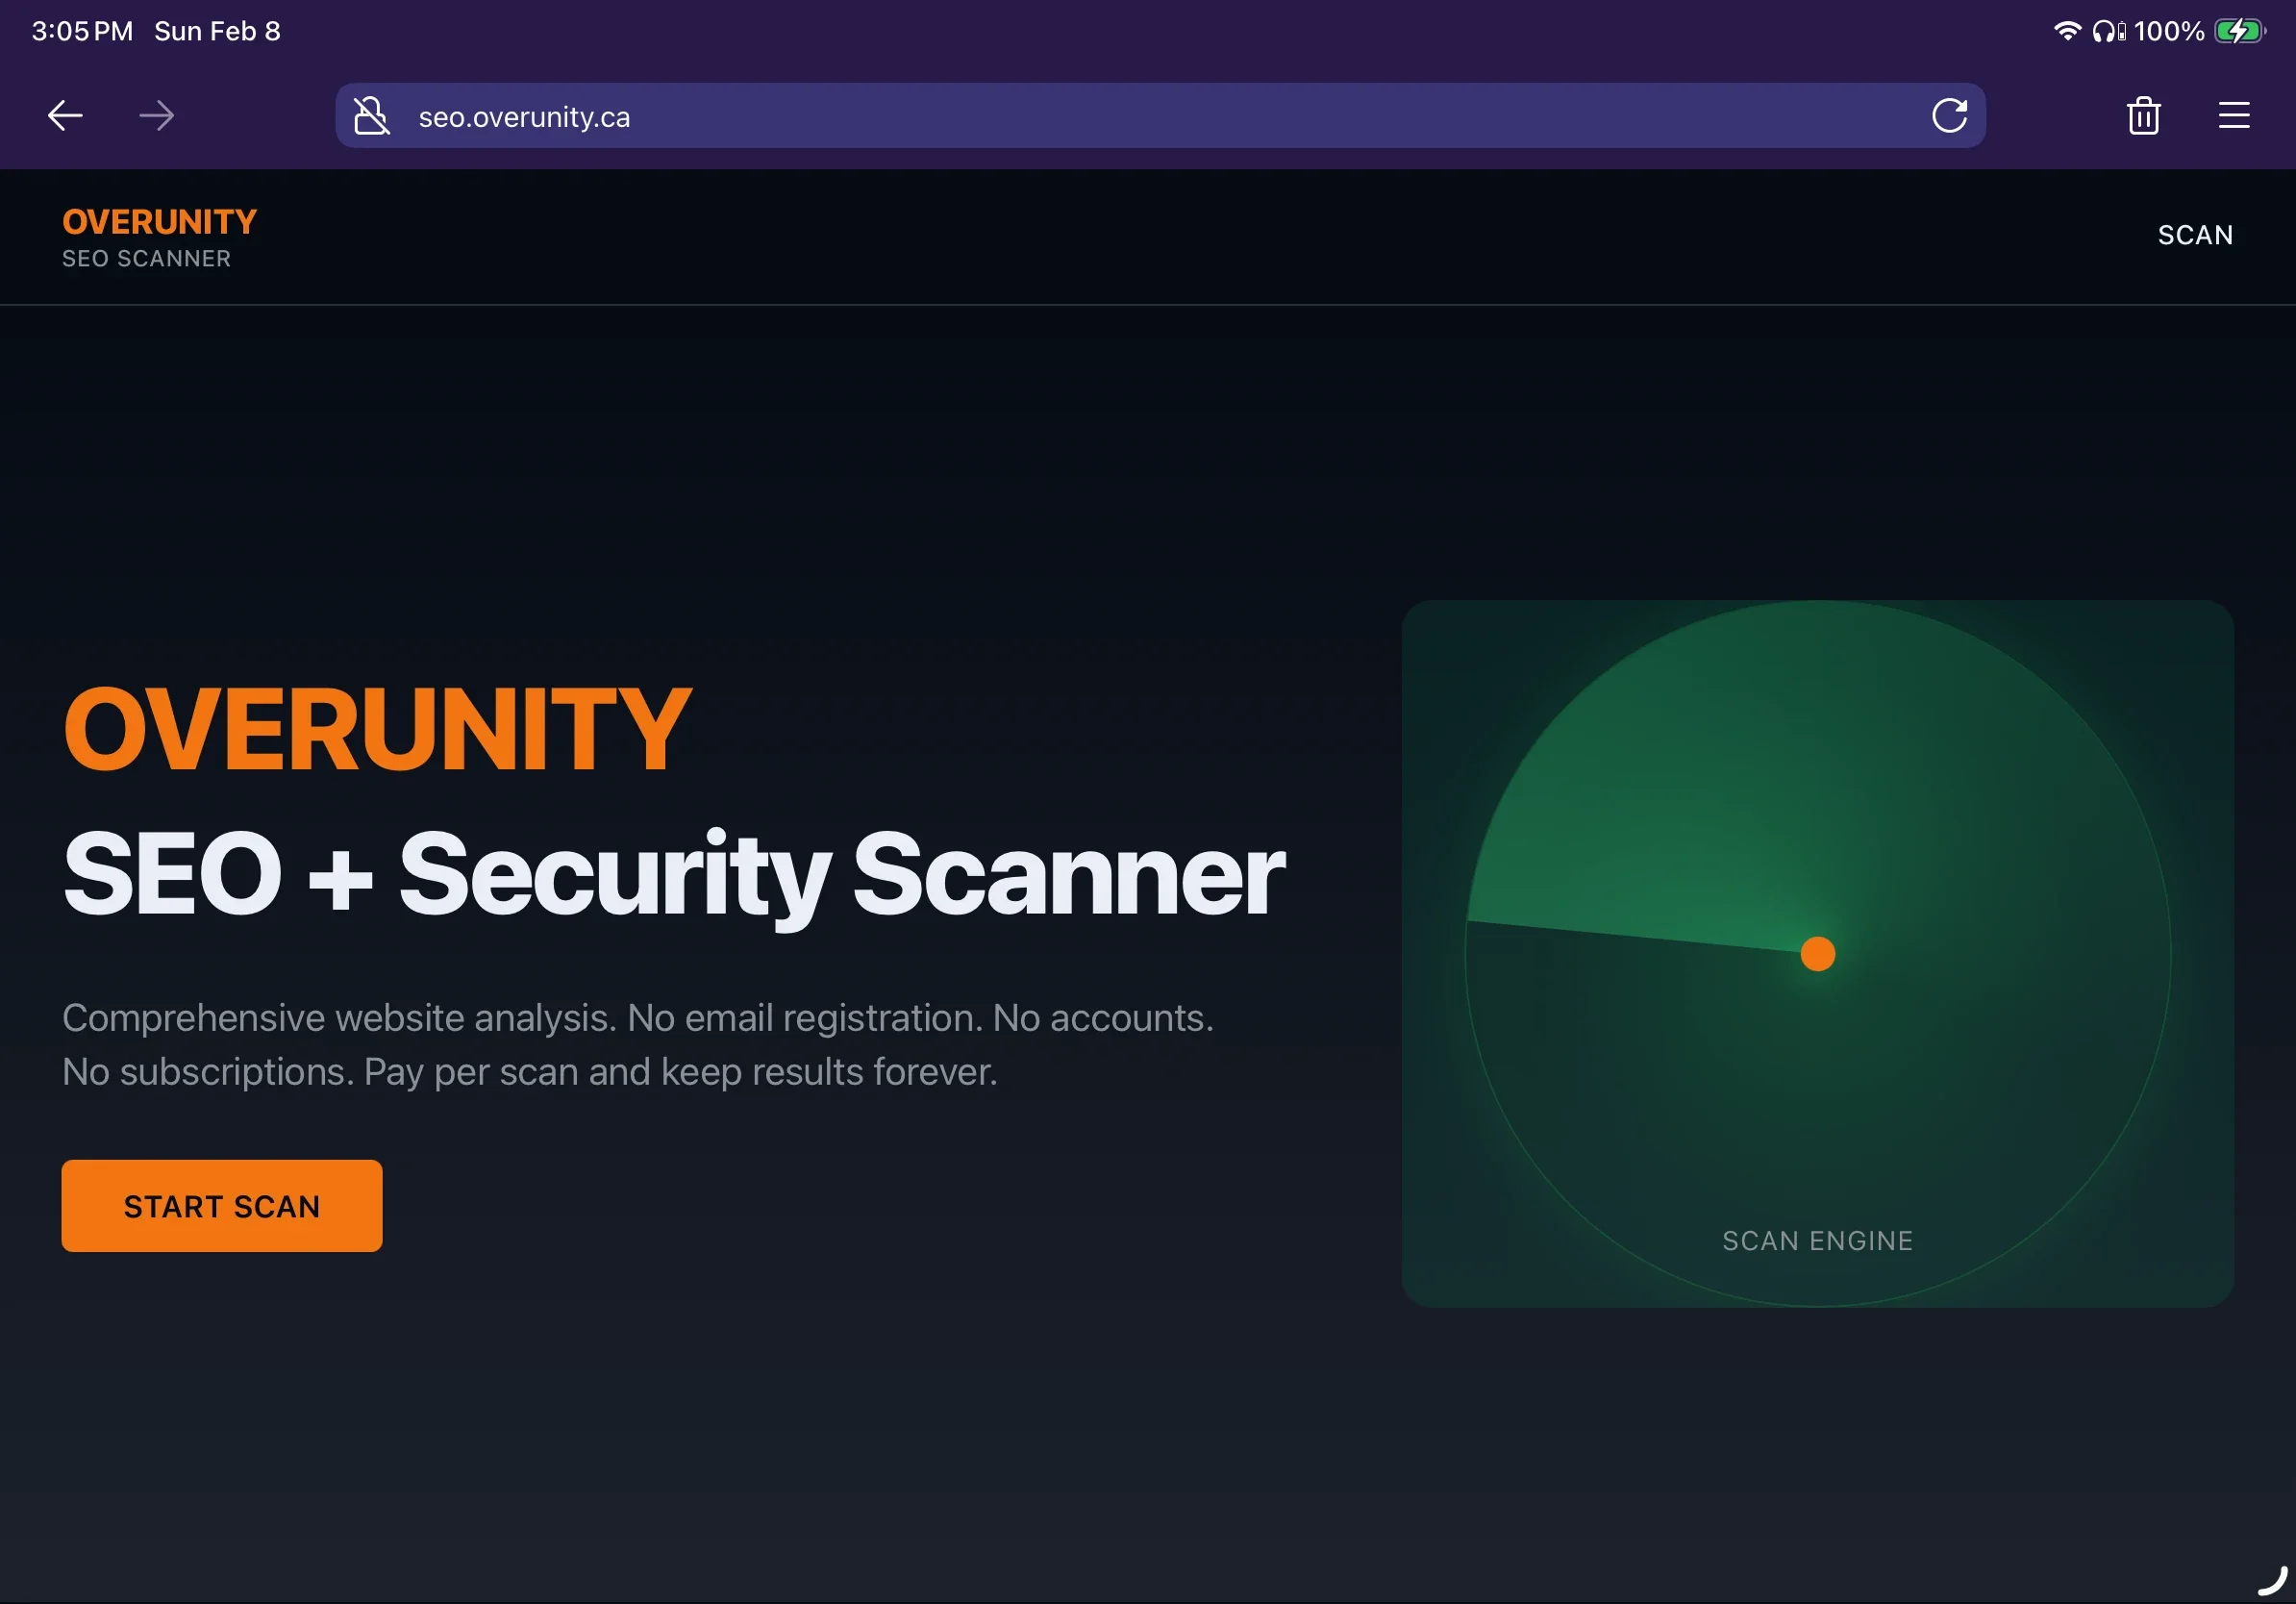Screen dimensions: 2296x1604
Task: Open the tracking protection shield icon
Action: (371, 116)
